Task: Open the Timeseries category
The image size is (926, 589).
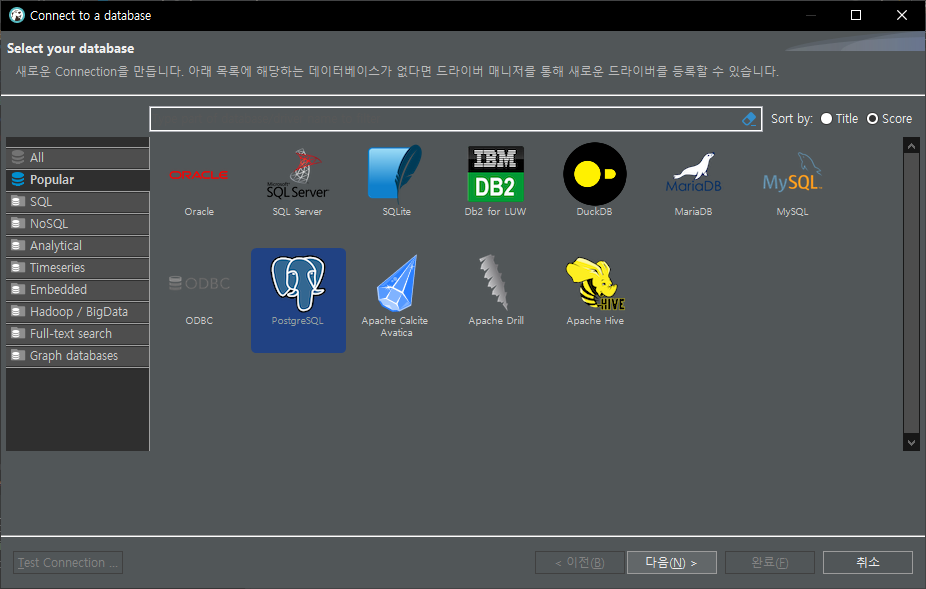Action: click(77, 268)
